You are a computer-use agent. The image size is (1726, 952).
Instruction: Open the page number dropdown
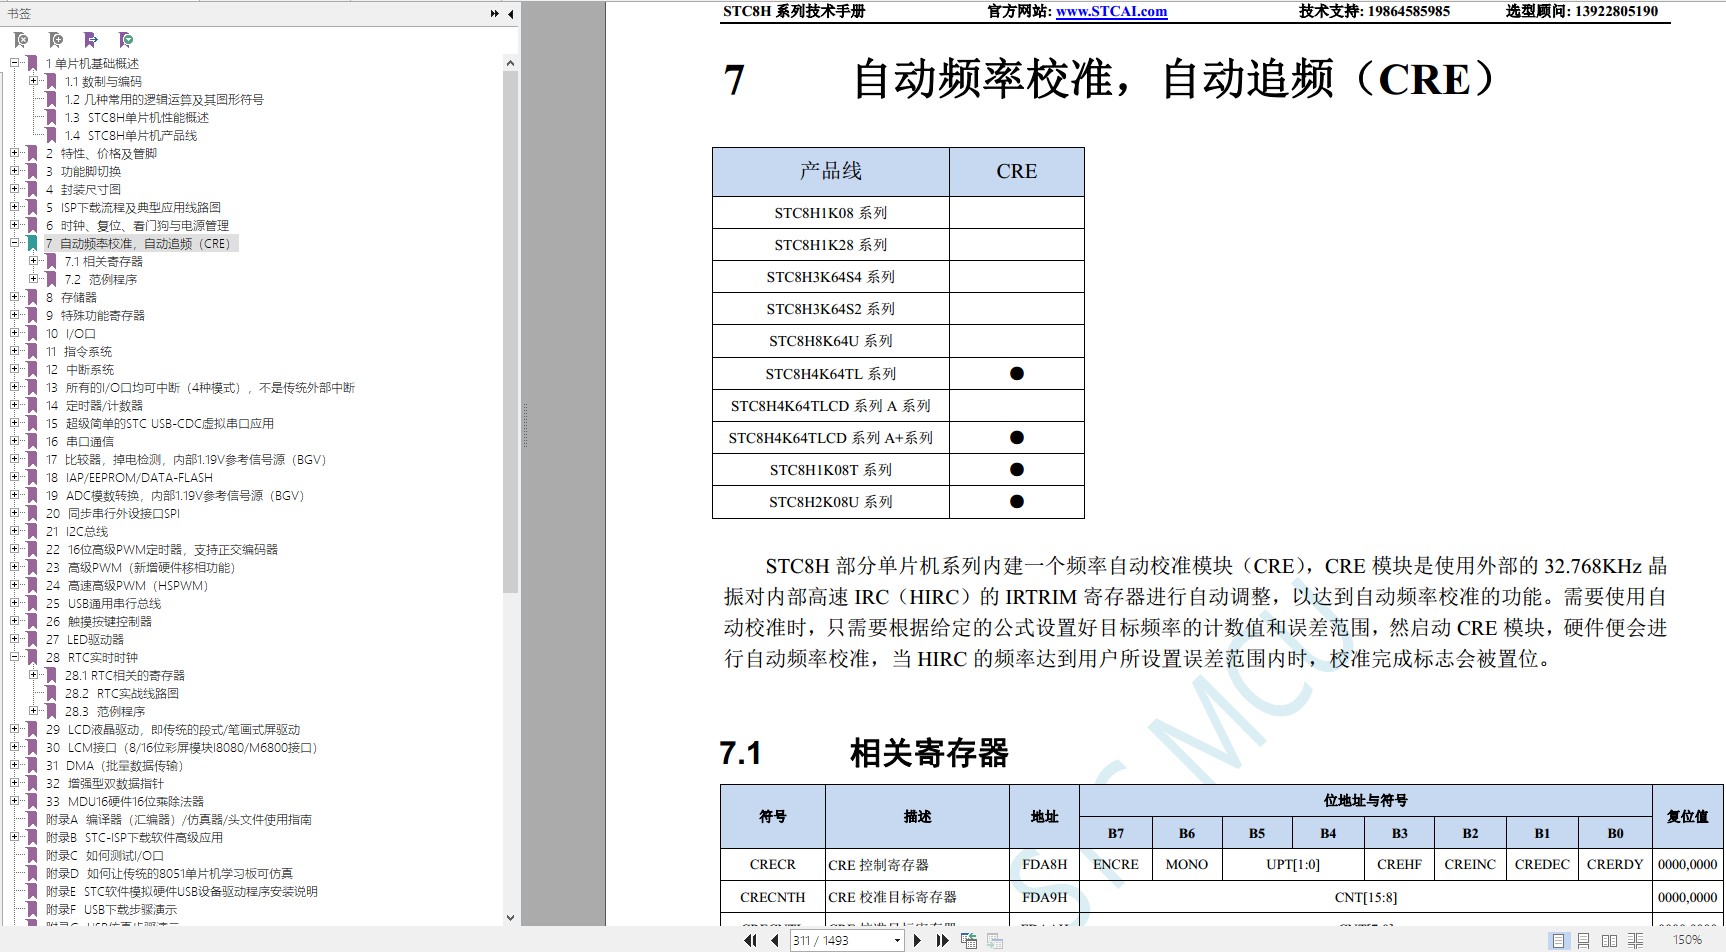point(897,940)
